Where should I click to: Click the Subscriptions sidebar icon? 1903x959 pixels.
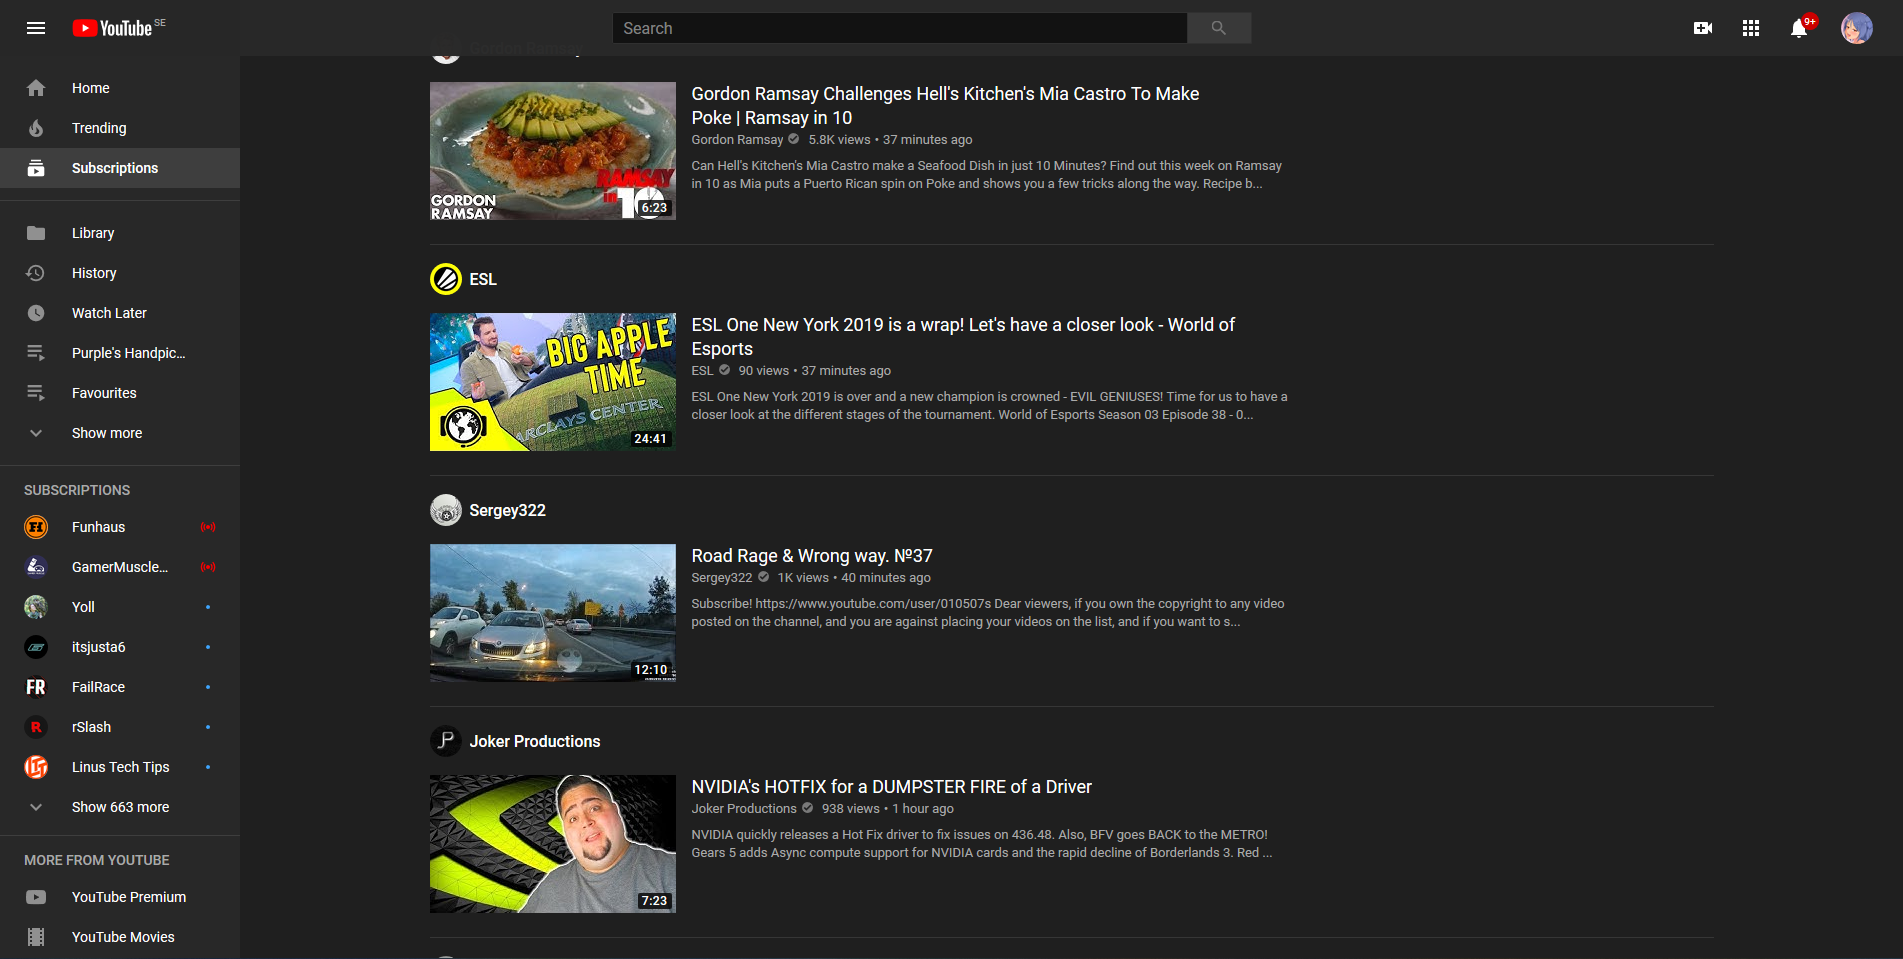coord(36,168)
